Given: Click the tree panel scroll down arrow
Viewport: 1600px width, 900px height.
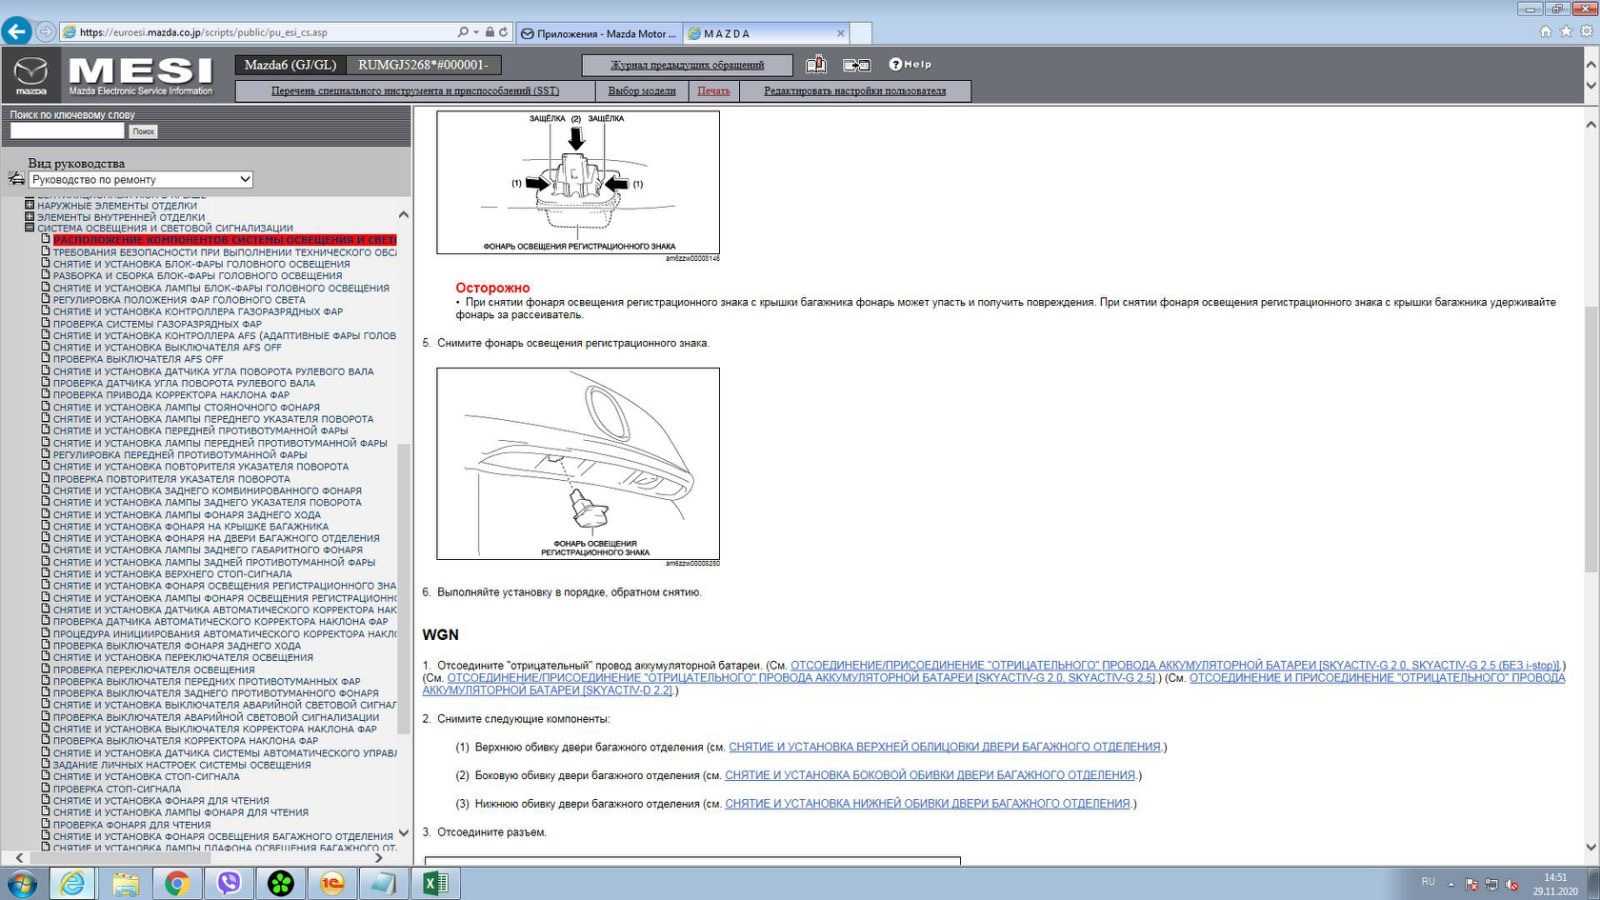Looking at the screenshot, I should pyautogui.click(x=403, y=832).
